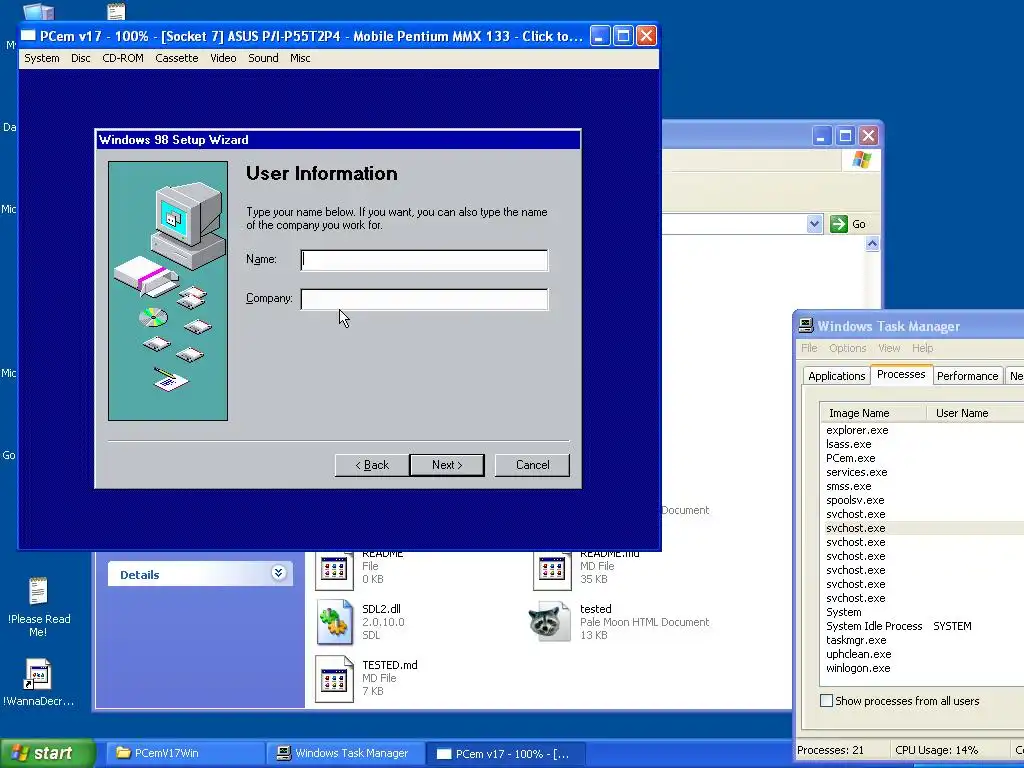Select the README.md file icon (35 KB)
The image size is (1024, 768).
[x=552, y=569]
